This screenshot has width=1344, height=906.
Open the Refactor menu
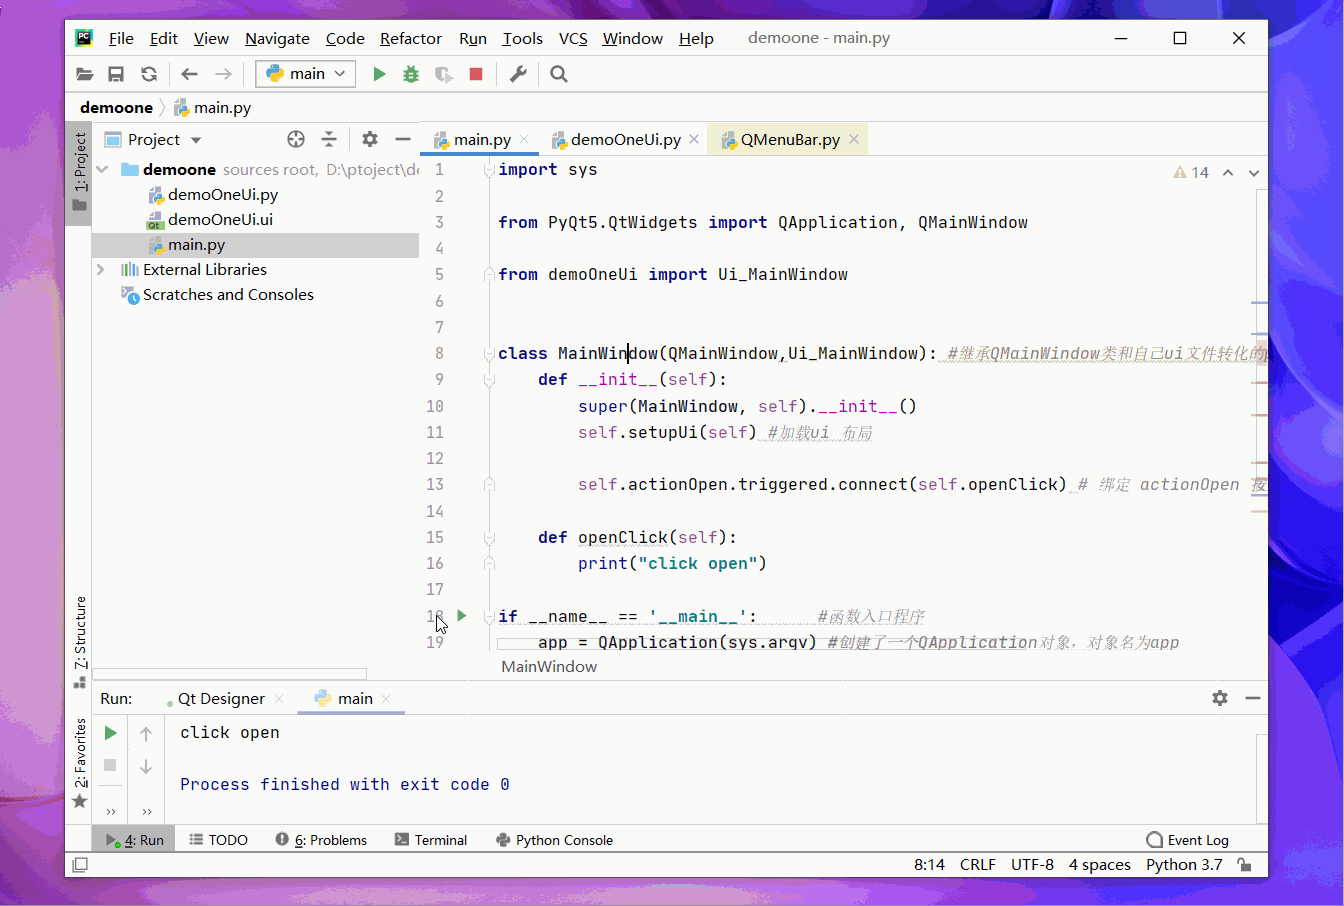point(411,38)
